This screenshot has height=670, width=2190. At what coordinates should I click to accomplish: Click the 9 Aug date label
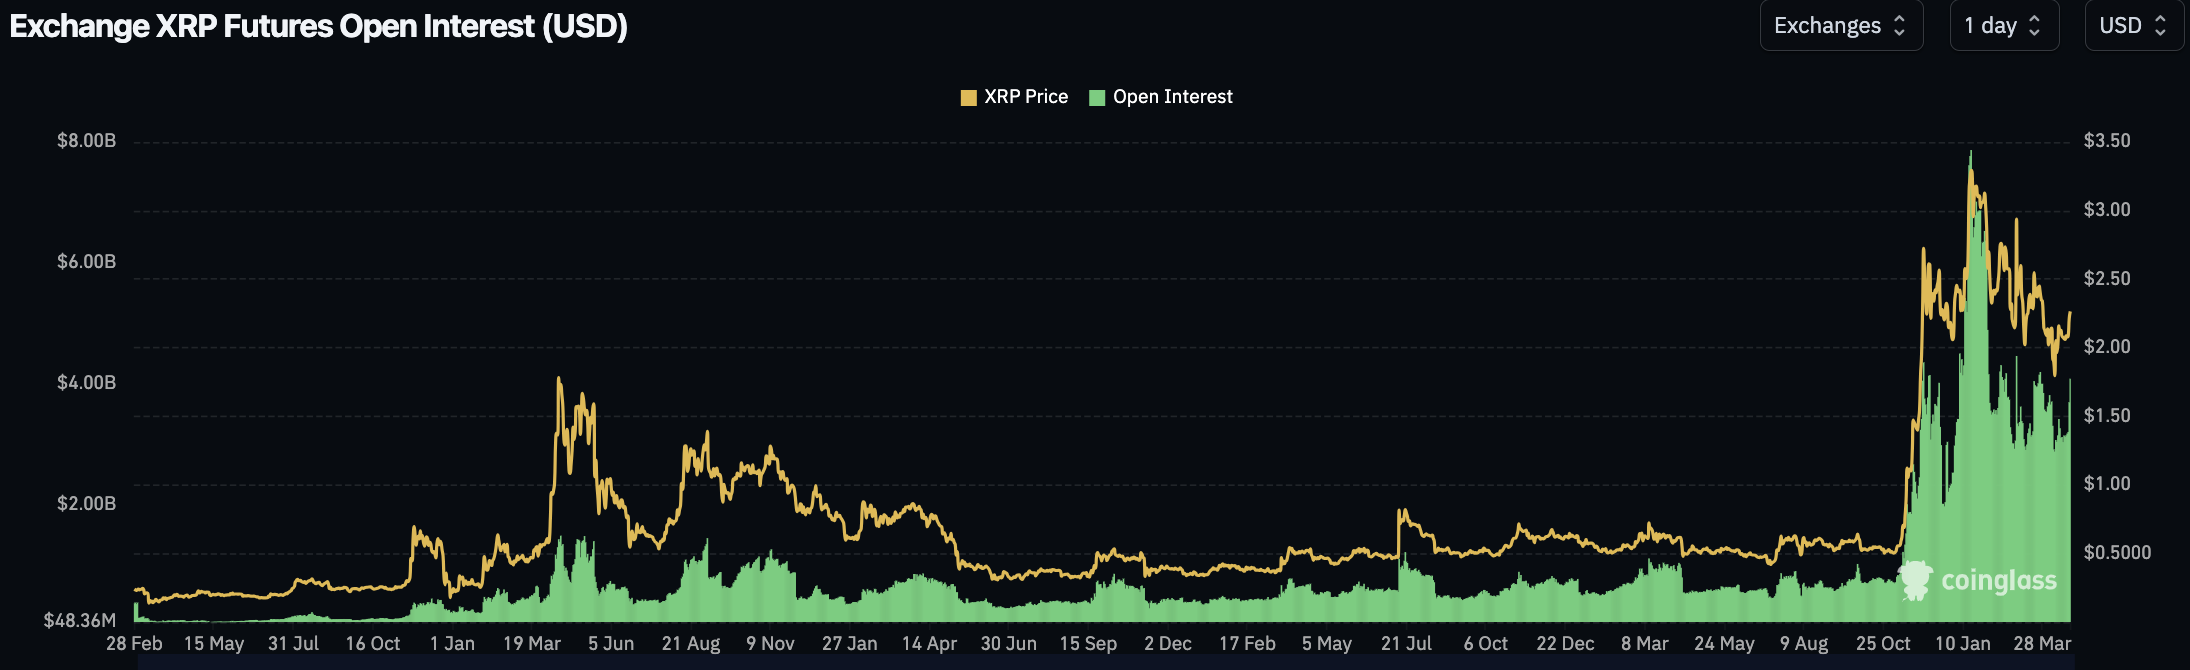pos(1804,644)
